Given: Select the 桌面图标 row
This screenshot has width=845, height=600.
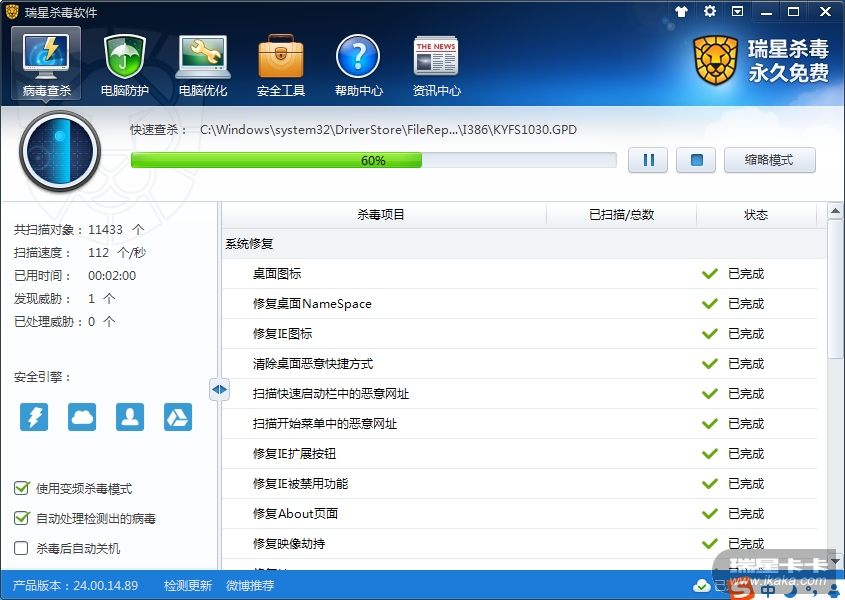Looking at the screenshot, I should click(520, 274).
